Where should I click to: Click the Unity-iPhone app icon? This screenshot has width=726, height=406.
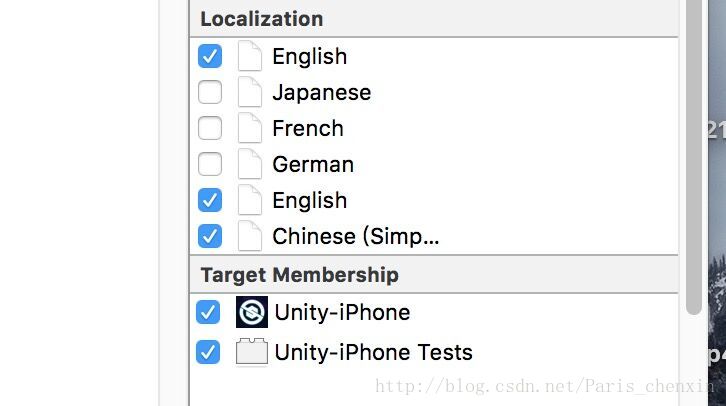click(x=252, y=312)
